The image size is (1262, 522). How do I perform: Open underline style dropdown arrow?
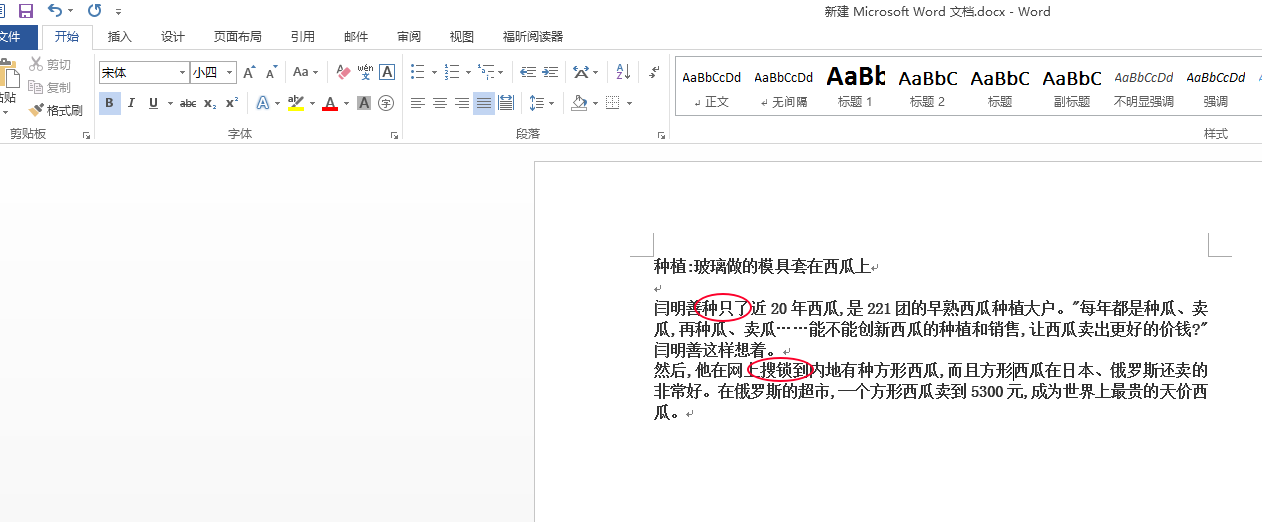pos(170,103)
